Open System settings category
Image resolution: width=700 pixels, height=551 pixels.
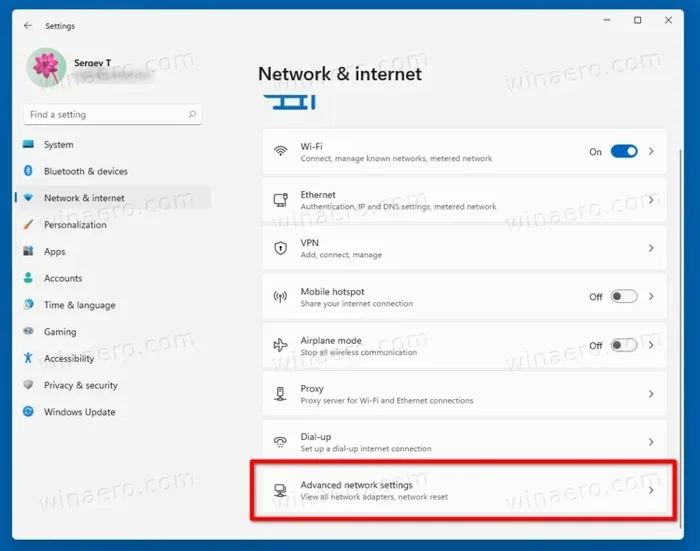(x=112, y=144)
